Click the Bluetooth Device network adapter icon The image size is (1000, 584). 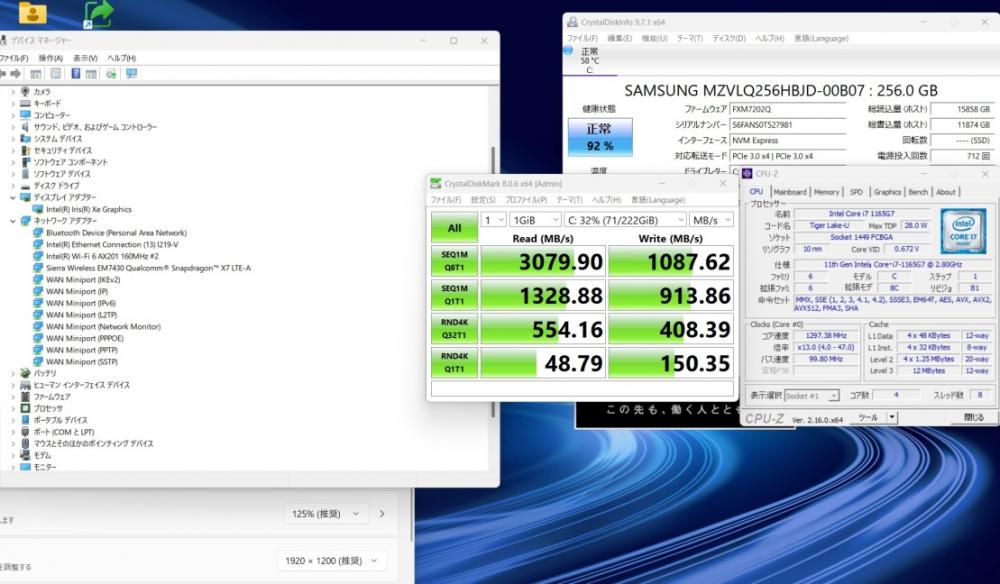click(x=38, y=233)
